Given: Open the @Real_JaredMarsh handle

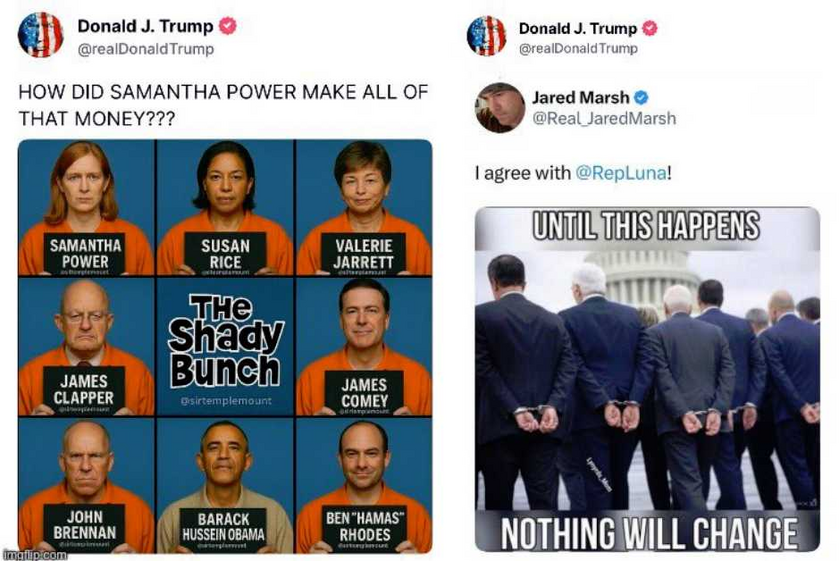Looking at the screenshot, I should click(x=604, y=118).
